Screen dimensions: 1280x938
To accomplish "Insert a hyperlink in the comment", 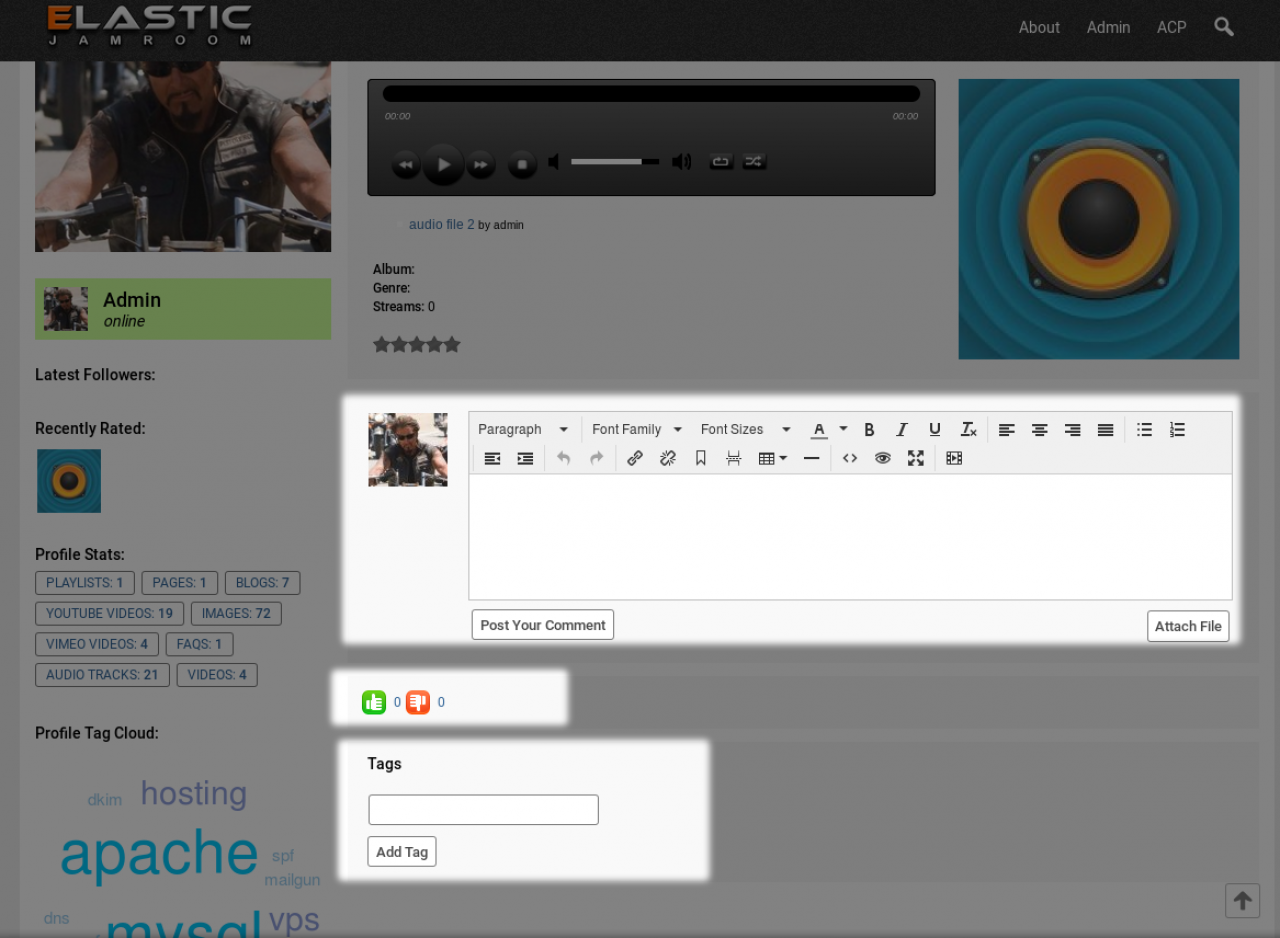I will pos(635,459).
